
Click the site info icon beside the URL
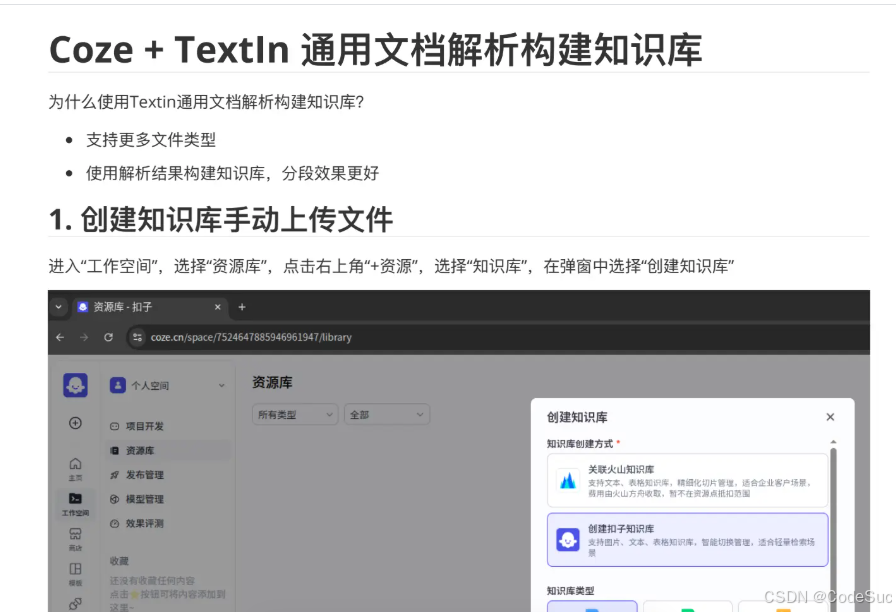tap(137, 337)
